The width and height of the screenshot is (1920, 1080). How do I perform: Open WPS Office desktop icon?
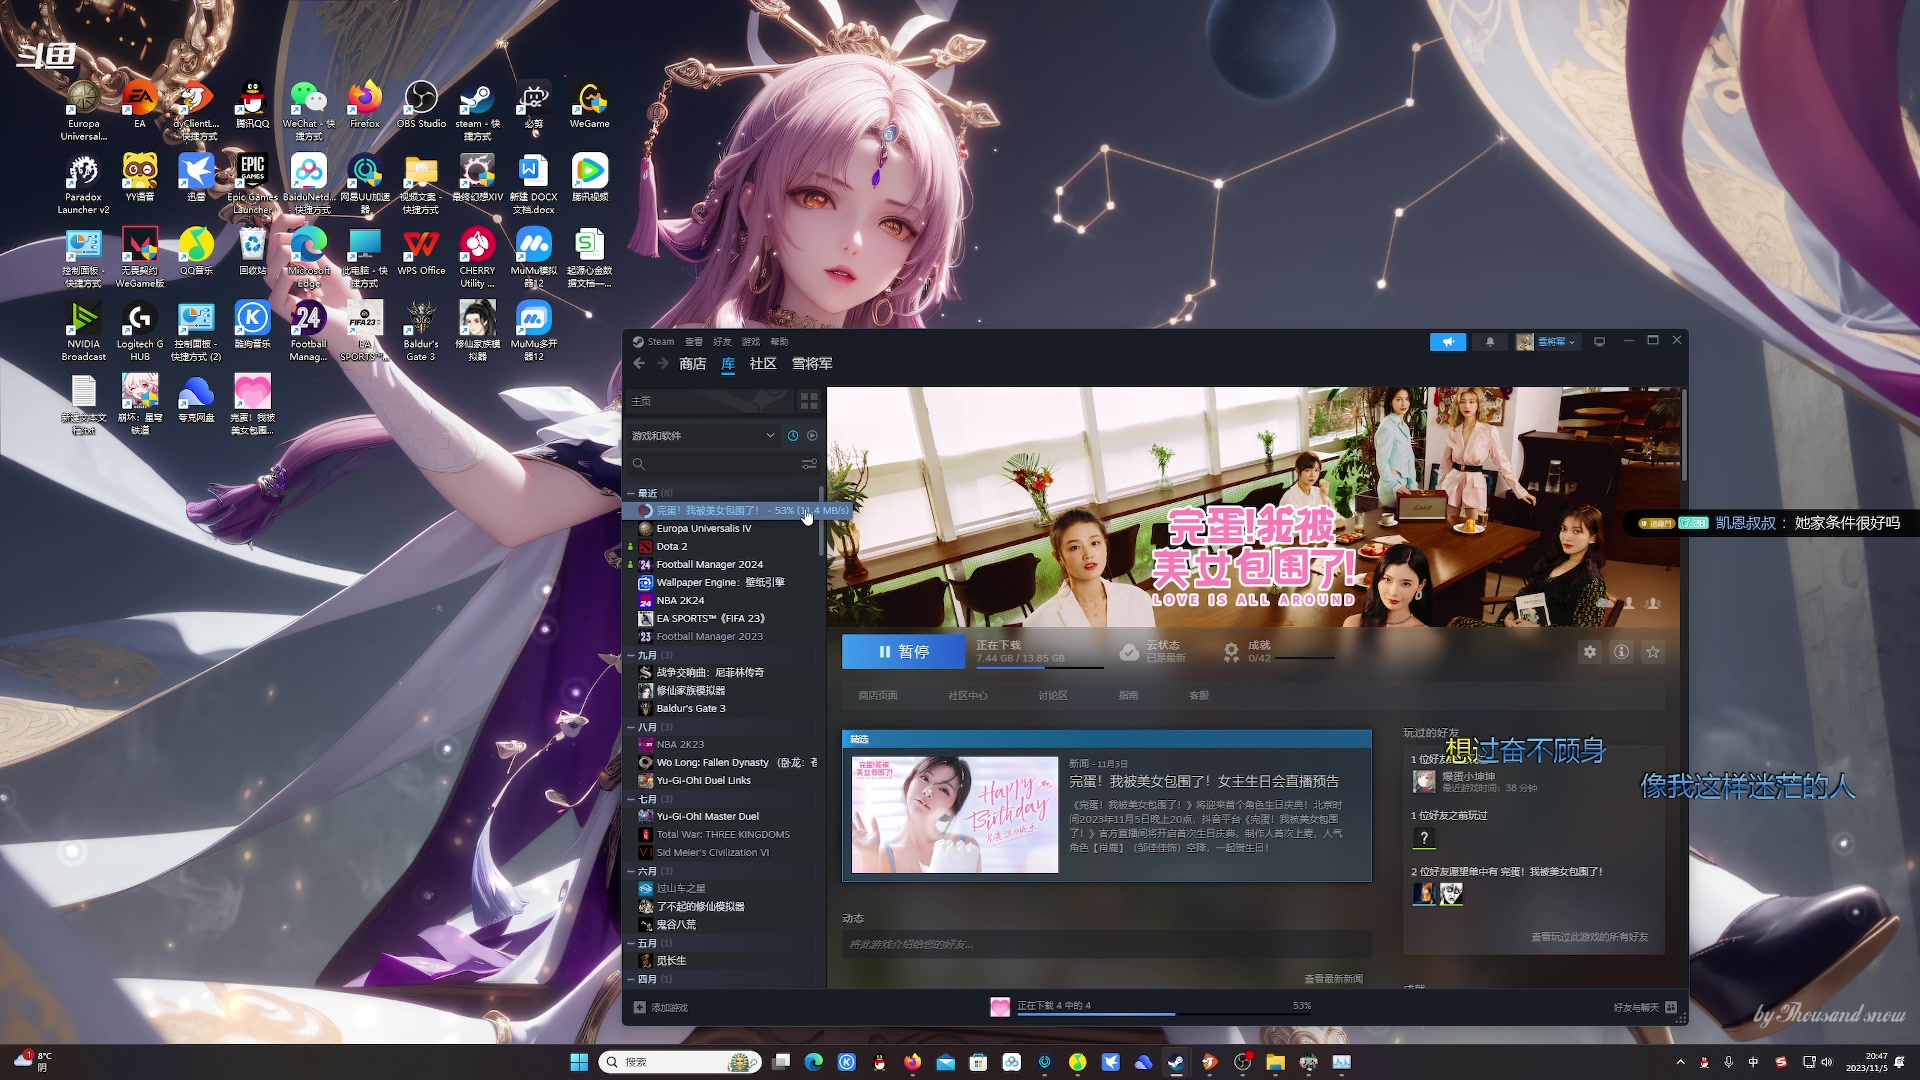pyautogui.click(x=421, y=251)
